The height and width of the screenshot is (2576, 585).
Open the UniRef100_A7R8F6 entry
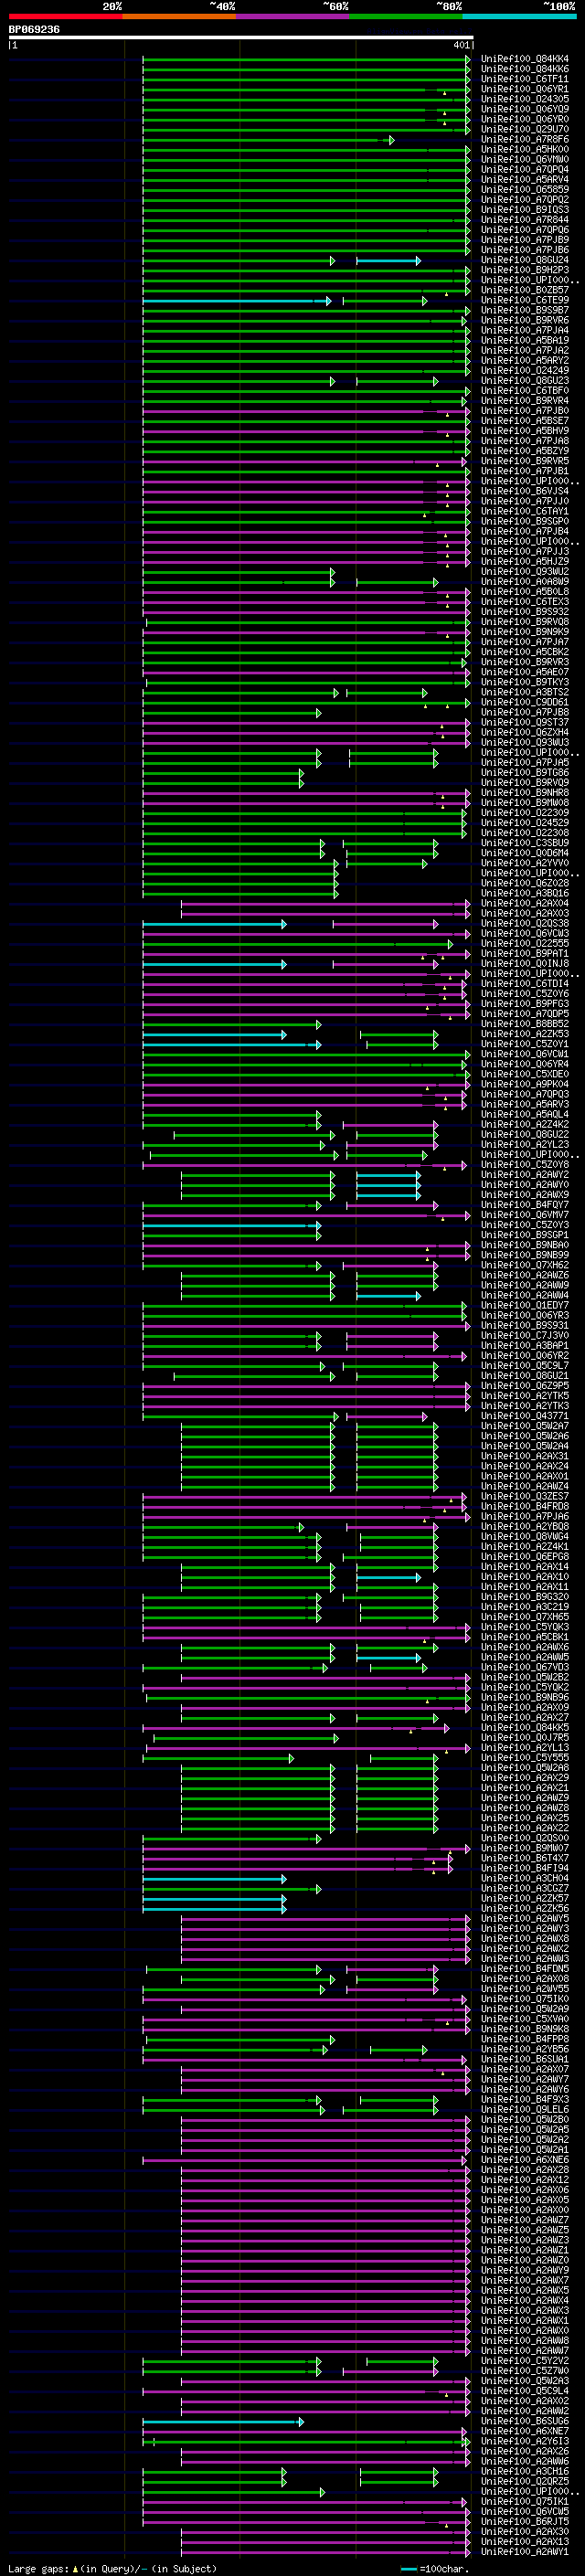point(525,139)
